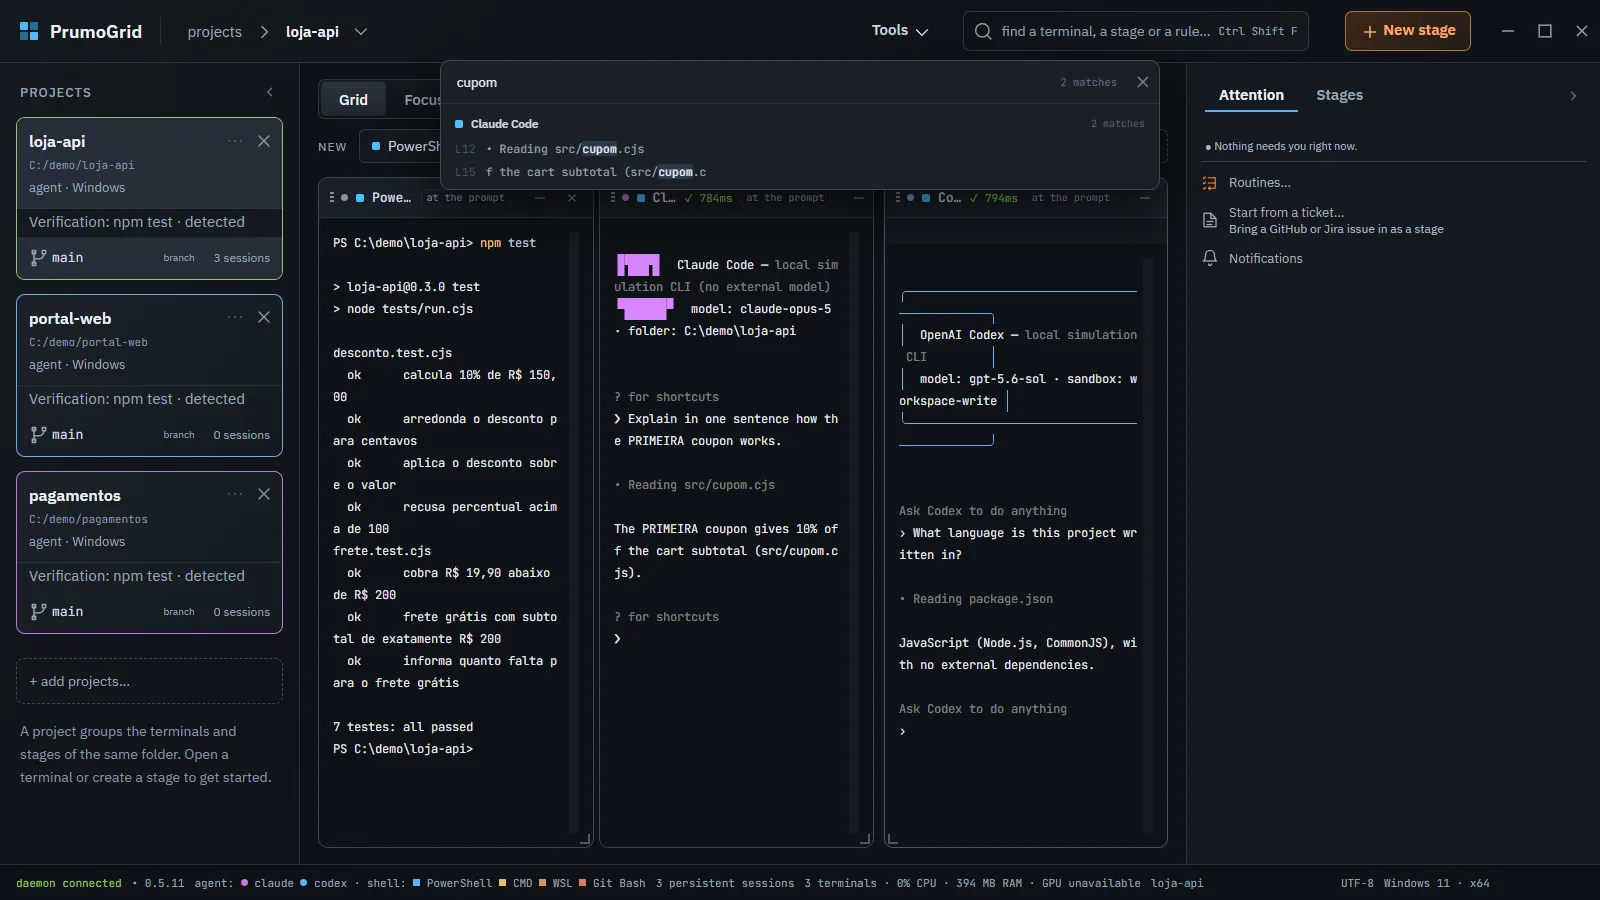Screen dimensions: 1600x900
Task: Close the cupom search results popup
Action: point(1143,82)
